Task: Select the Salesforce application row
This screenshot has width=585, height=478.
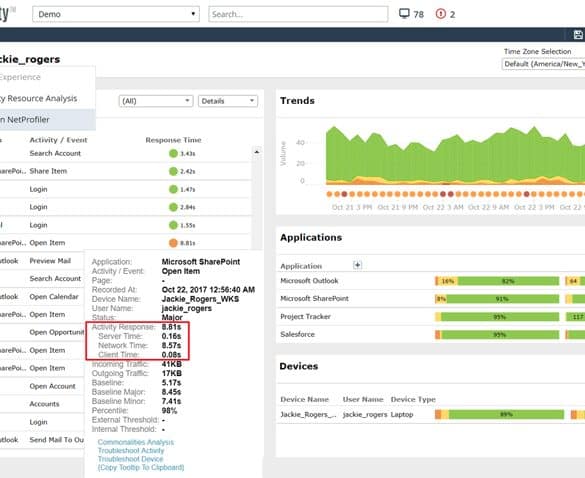Action: tap(431, 334)
